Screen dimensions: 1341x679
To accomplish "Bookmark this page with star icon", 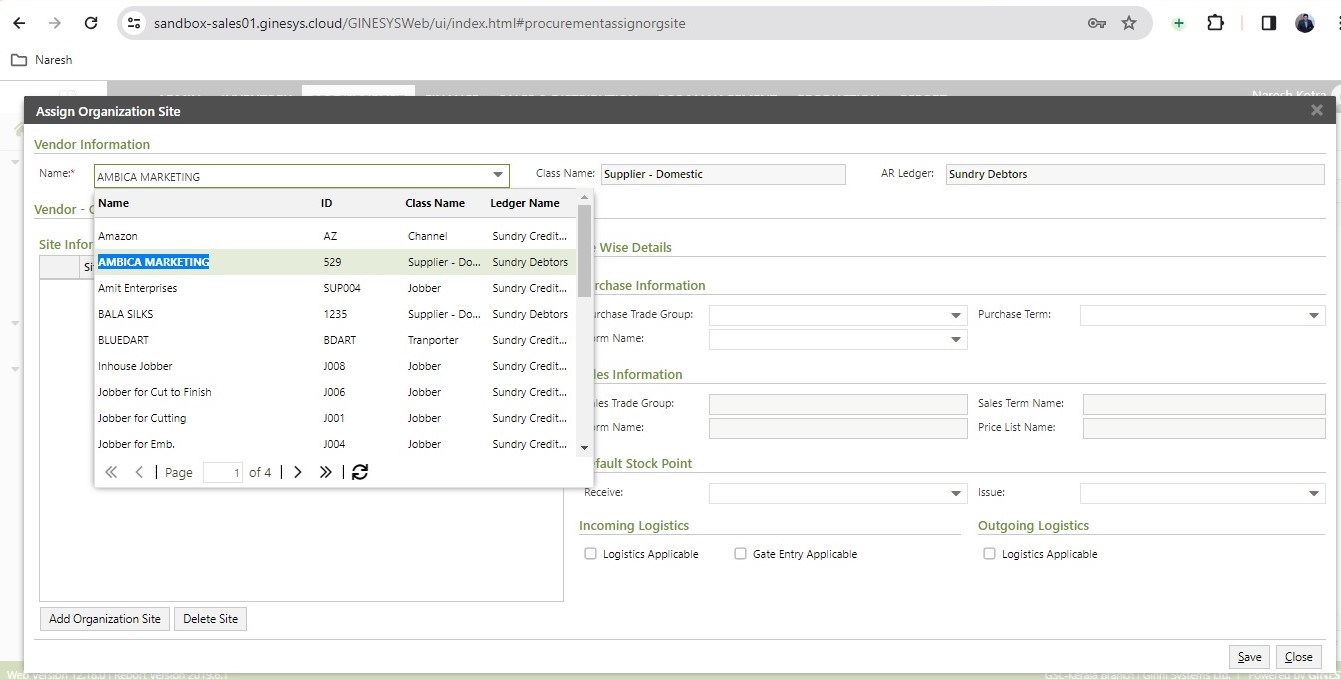I will [x=1129, y=23].
